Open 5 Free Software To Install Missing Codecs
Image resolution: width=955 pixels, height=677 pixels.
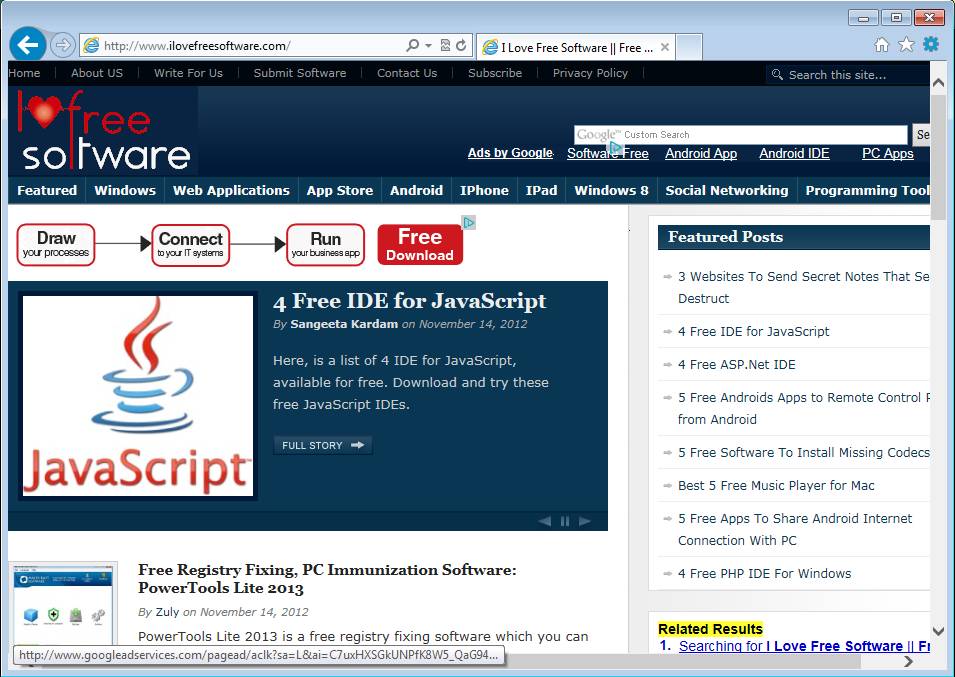[x=804, y=452]
